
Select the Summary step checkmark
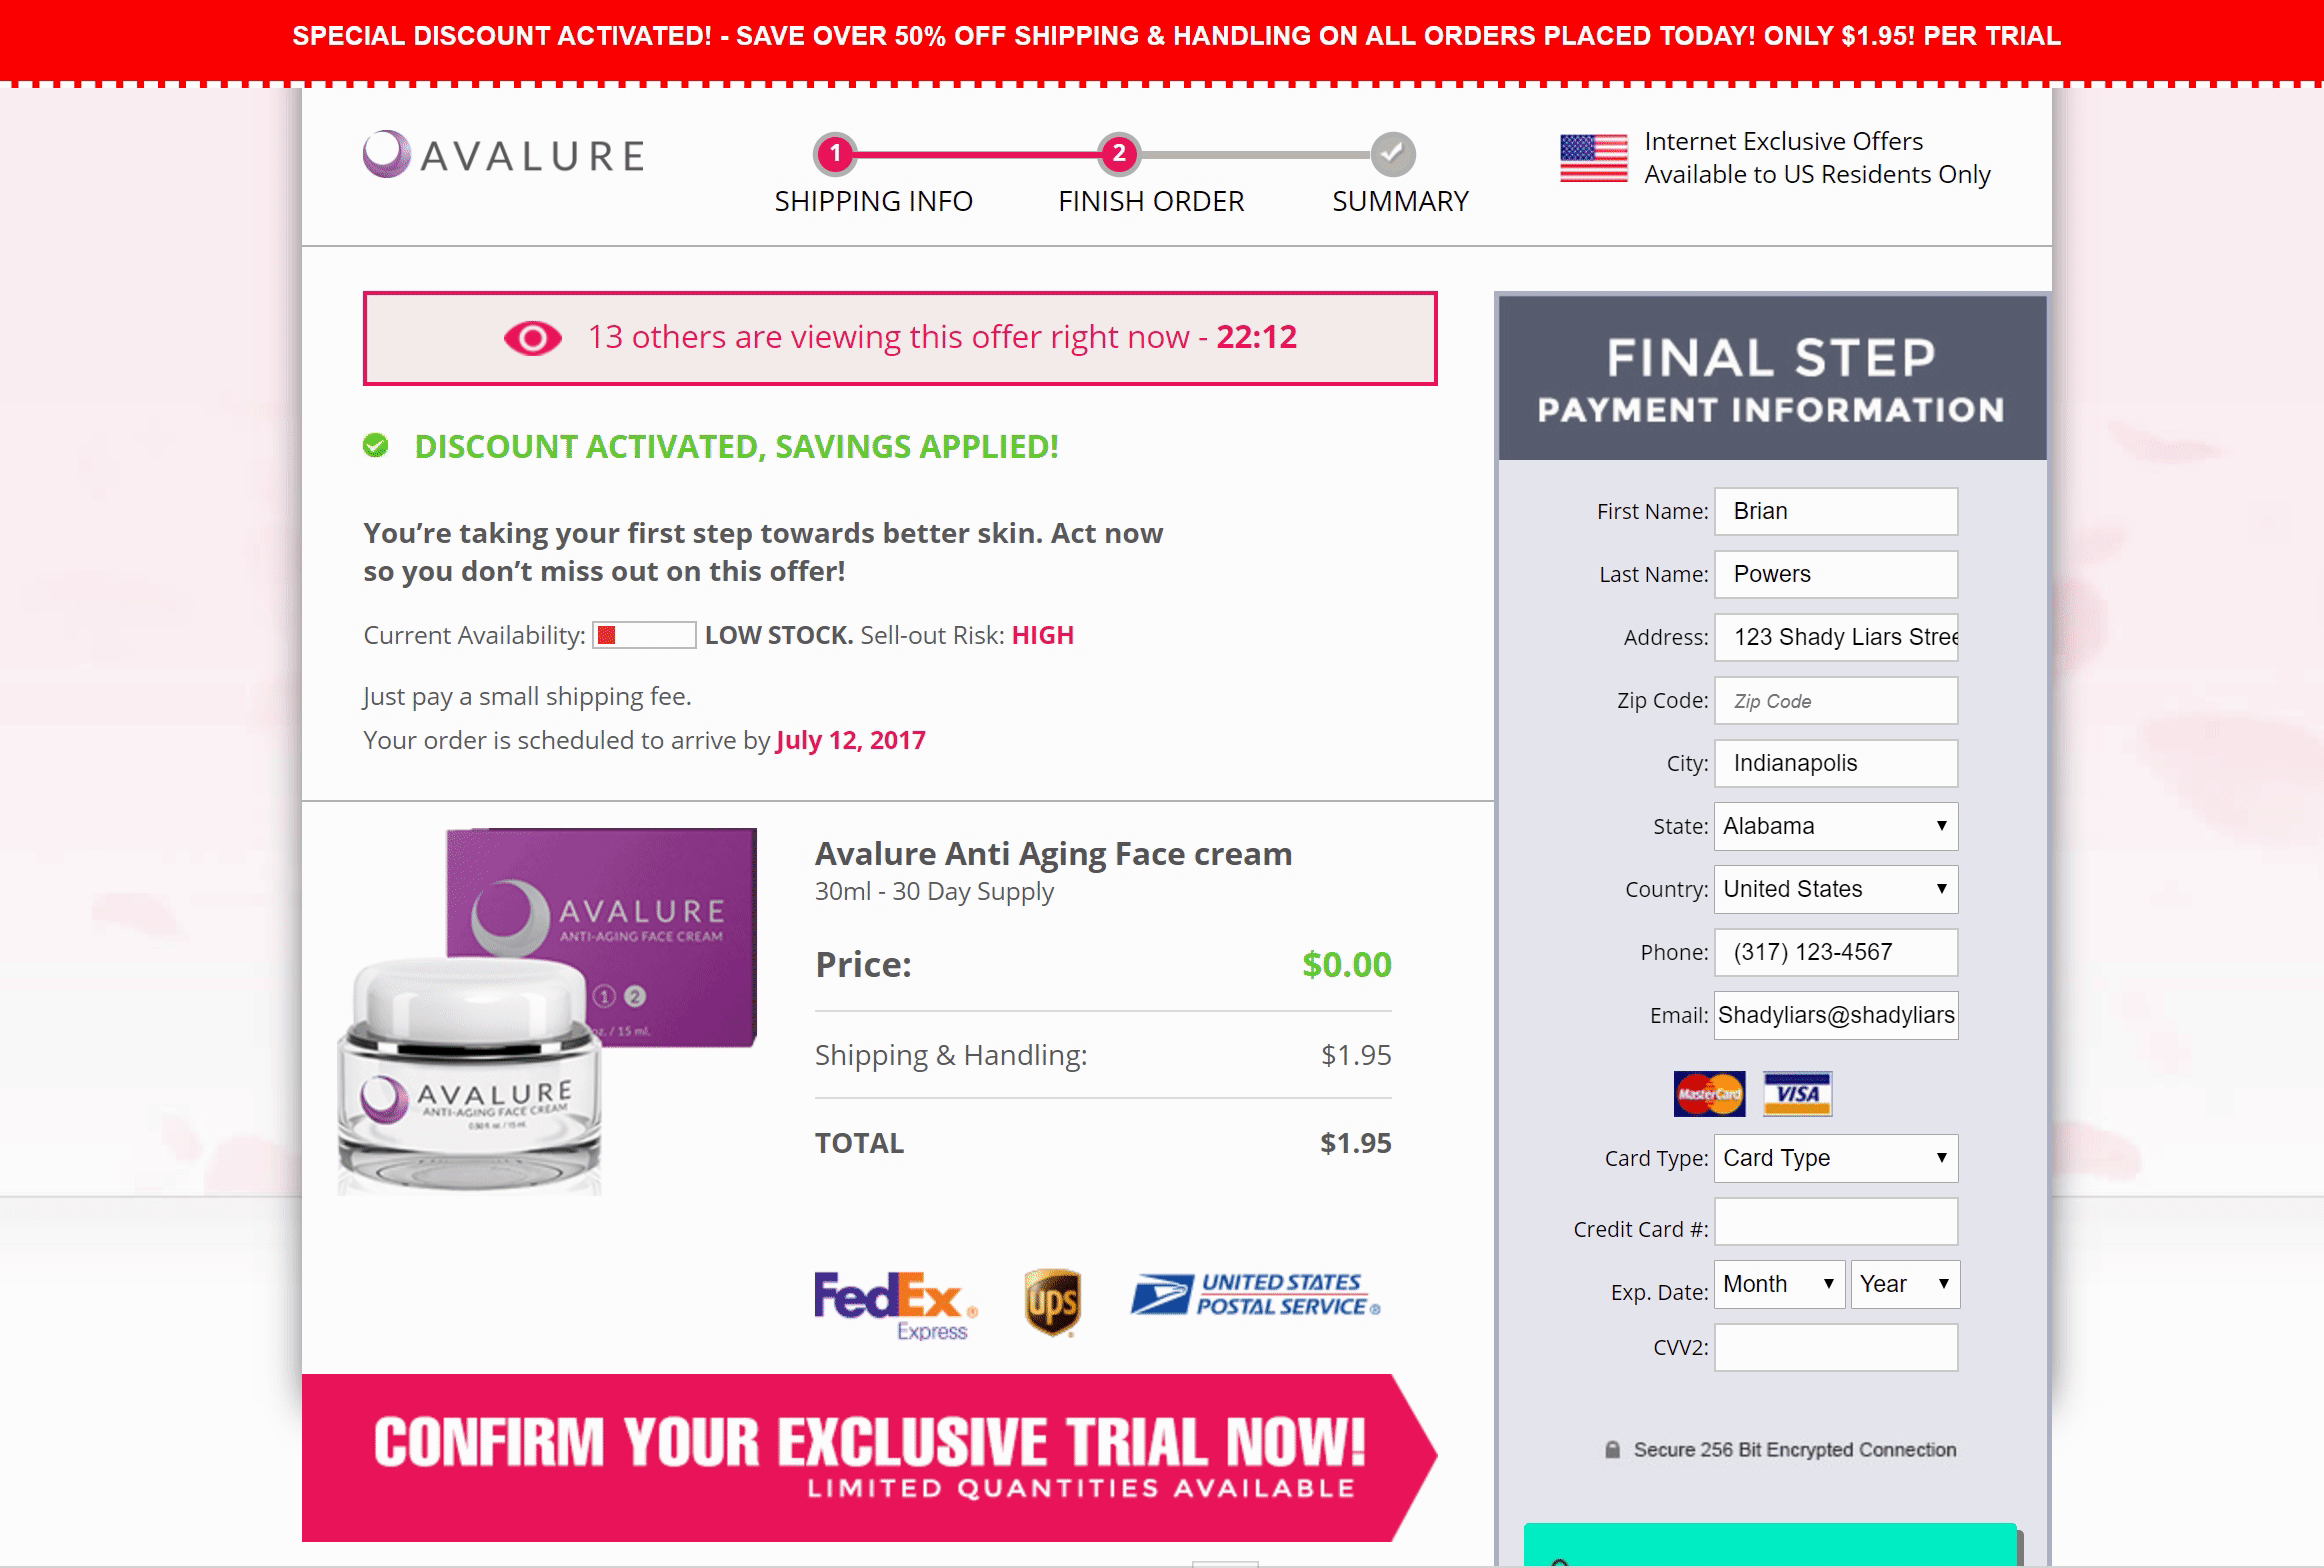(1393, 154)
